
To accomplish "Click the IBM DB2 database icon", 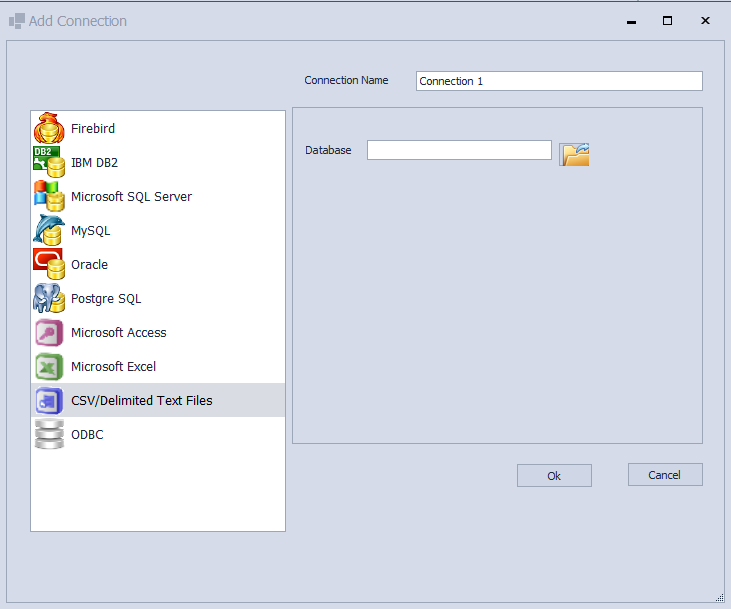I will [x=49, y=162].
